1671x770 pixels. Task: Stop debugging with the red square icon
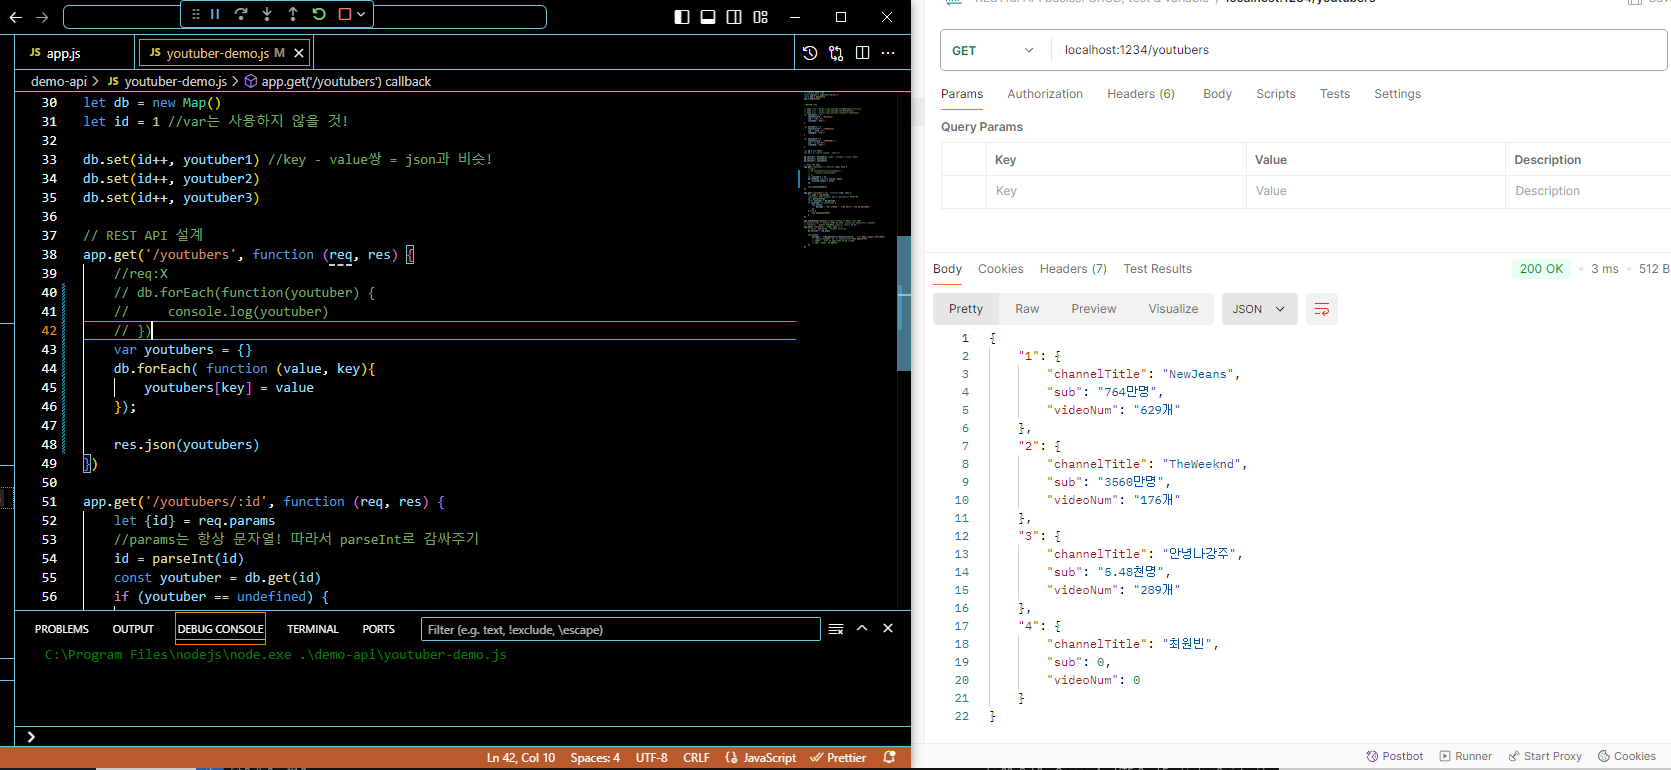(x=345, y=14)
